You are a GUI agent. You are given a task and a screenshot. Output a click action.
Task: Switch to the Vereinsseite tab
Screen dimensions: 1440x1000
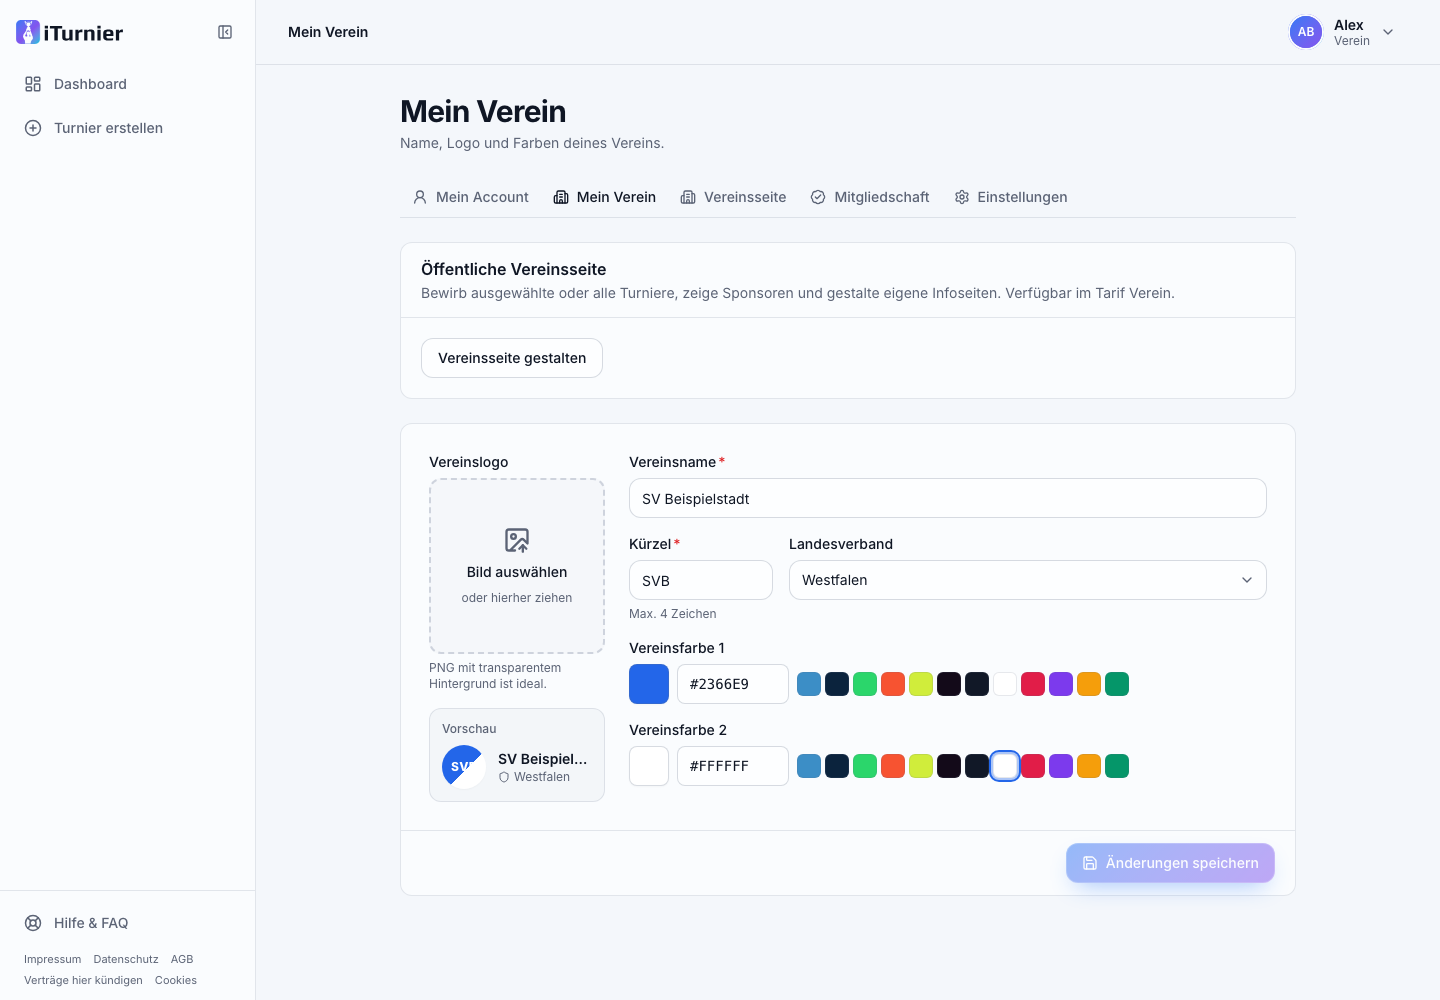pos(733,197)
